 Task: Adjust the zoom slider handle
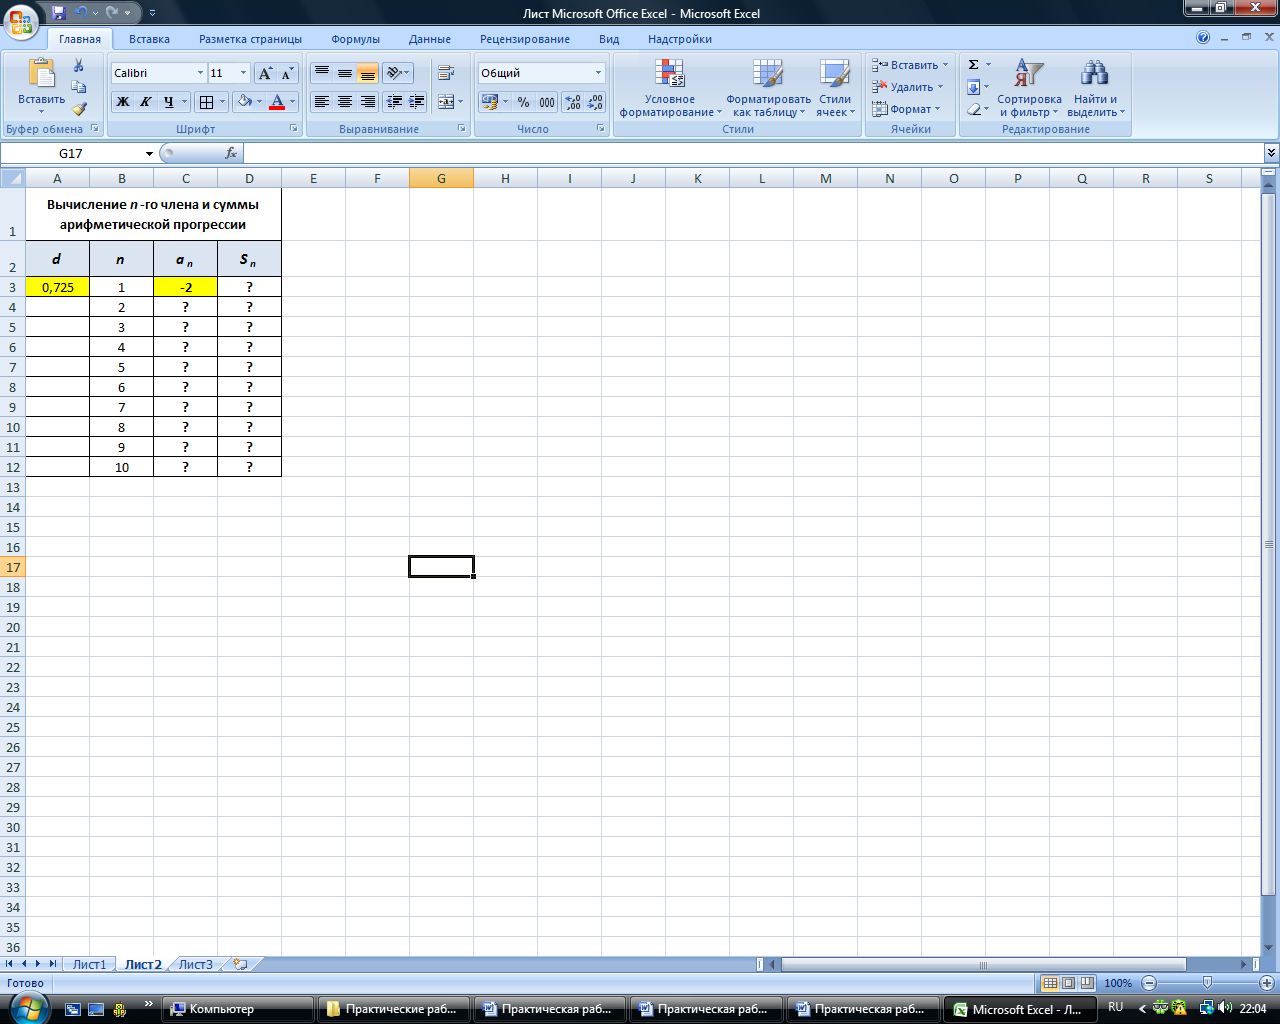point(1207,983)
